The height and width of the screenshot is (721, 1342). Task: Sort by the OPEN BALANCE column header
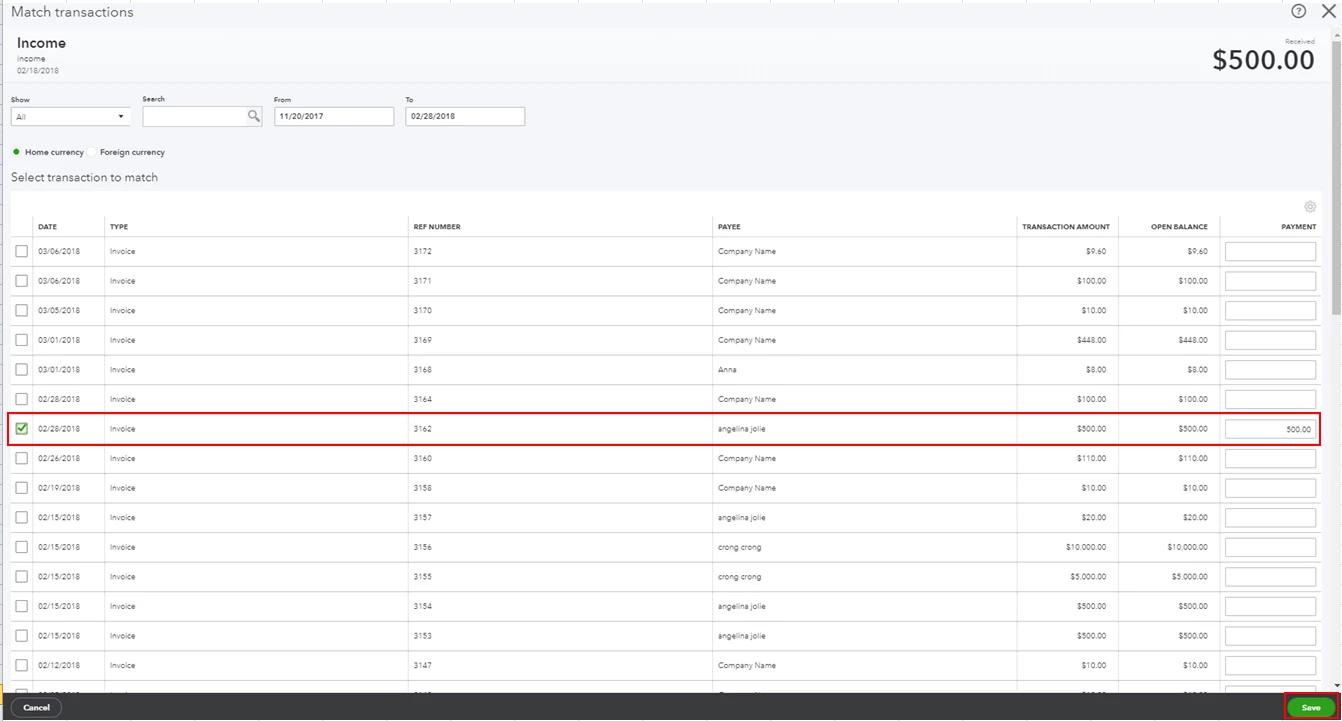pos(1179,227)
